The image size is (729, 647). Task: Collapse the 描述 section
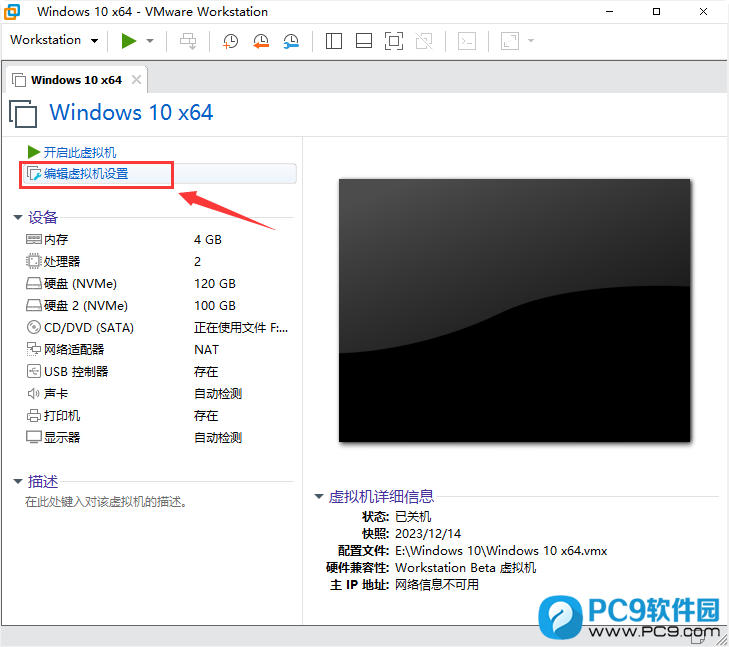coord(18,481)
